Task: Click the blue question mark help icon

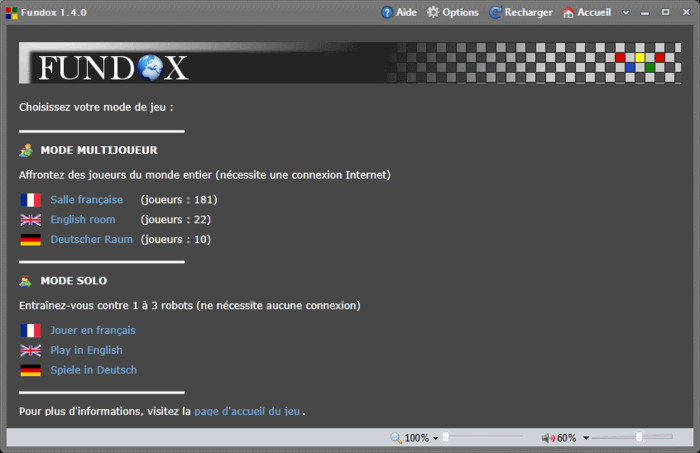Action: click(x=387, y=12)
